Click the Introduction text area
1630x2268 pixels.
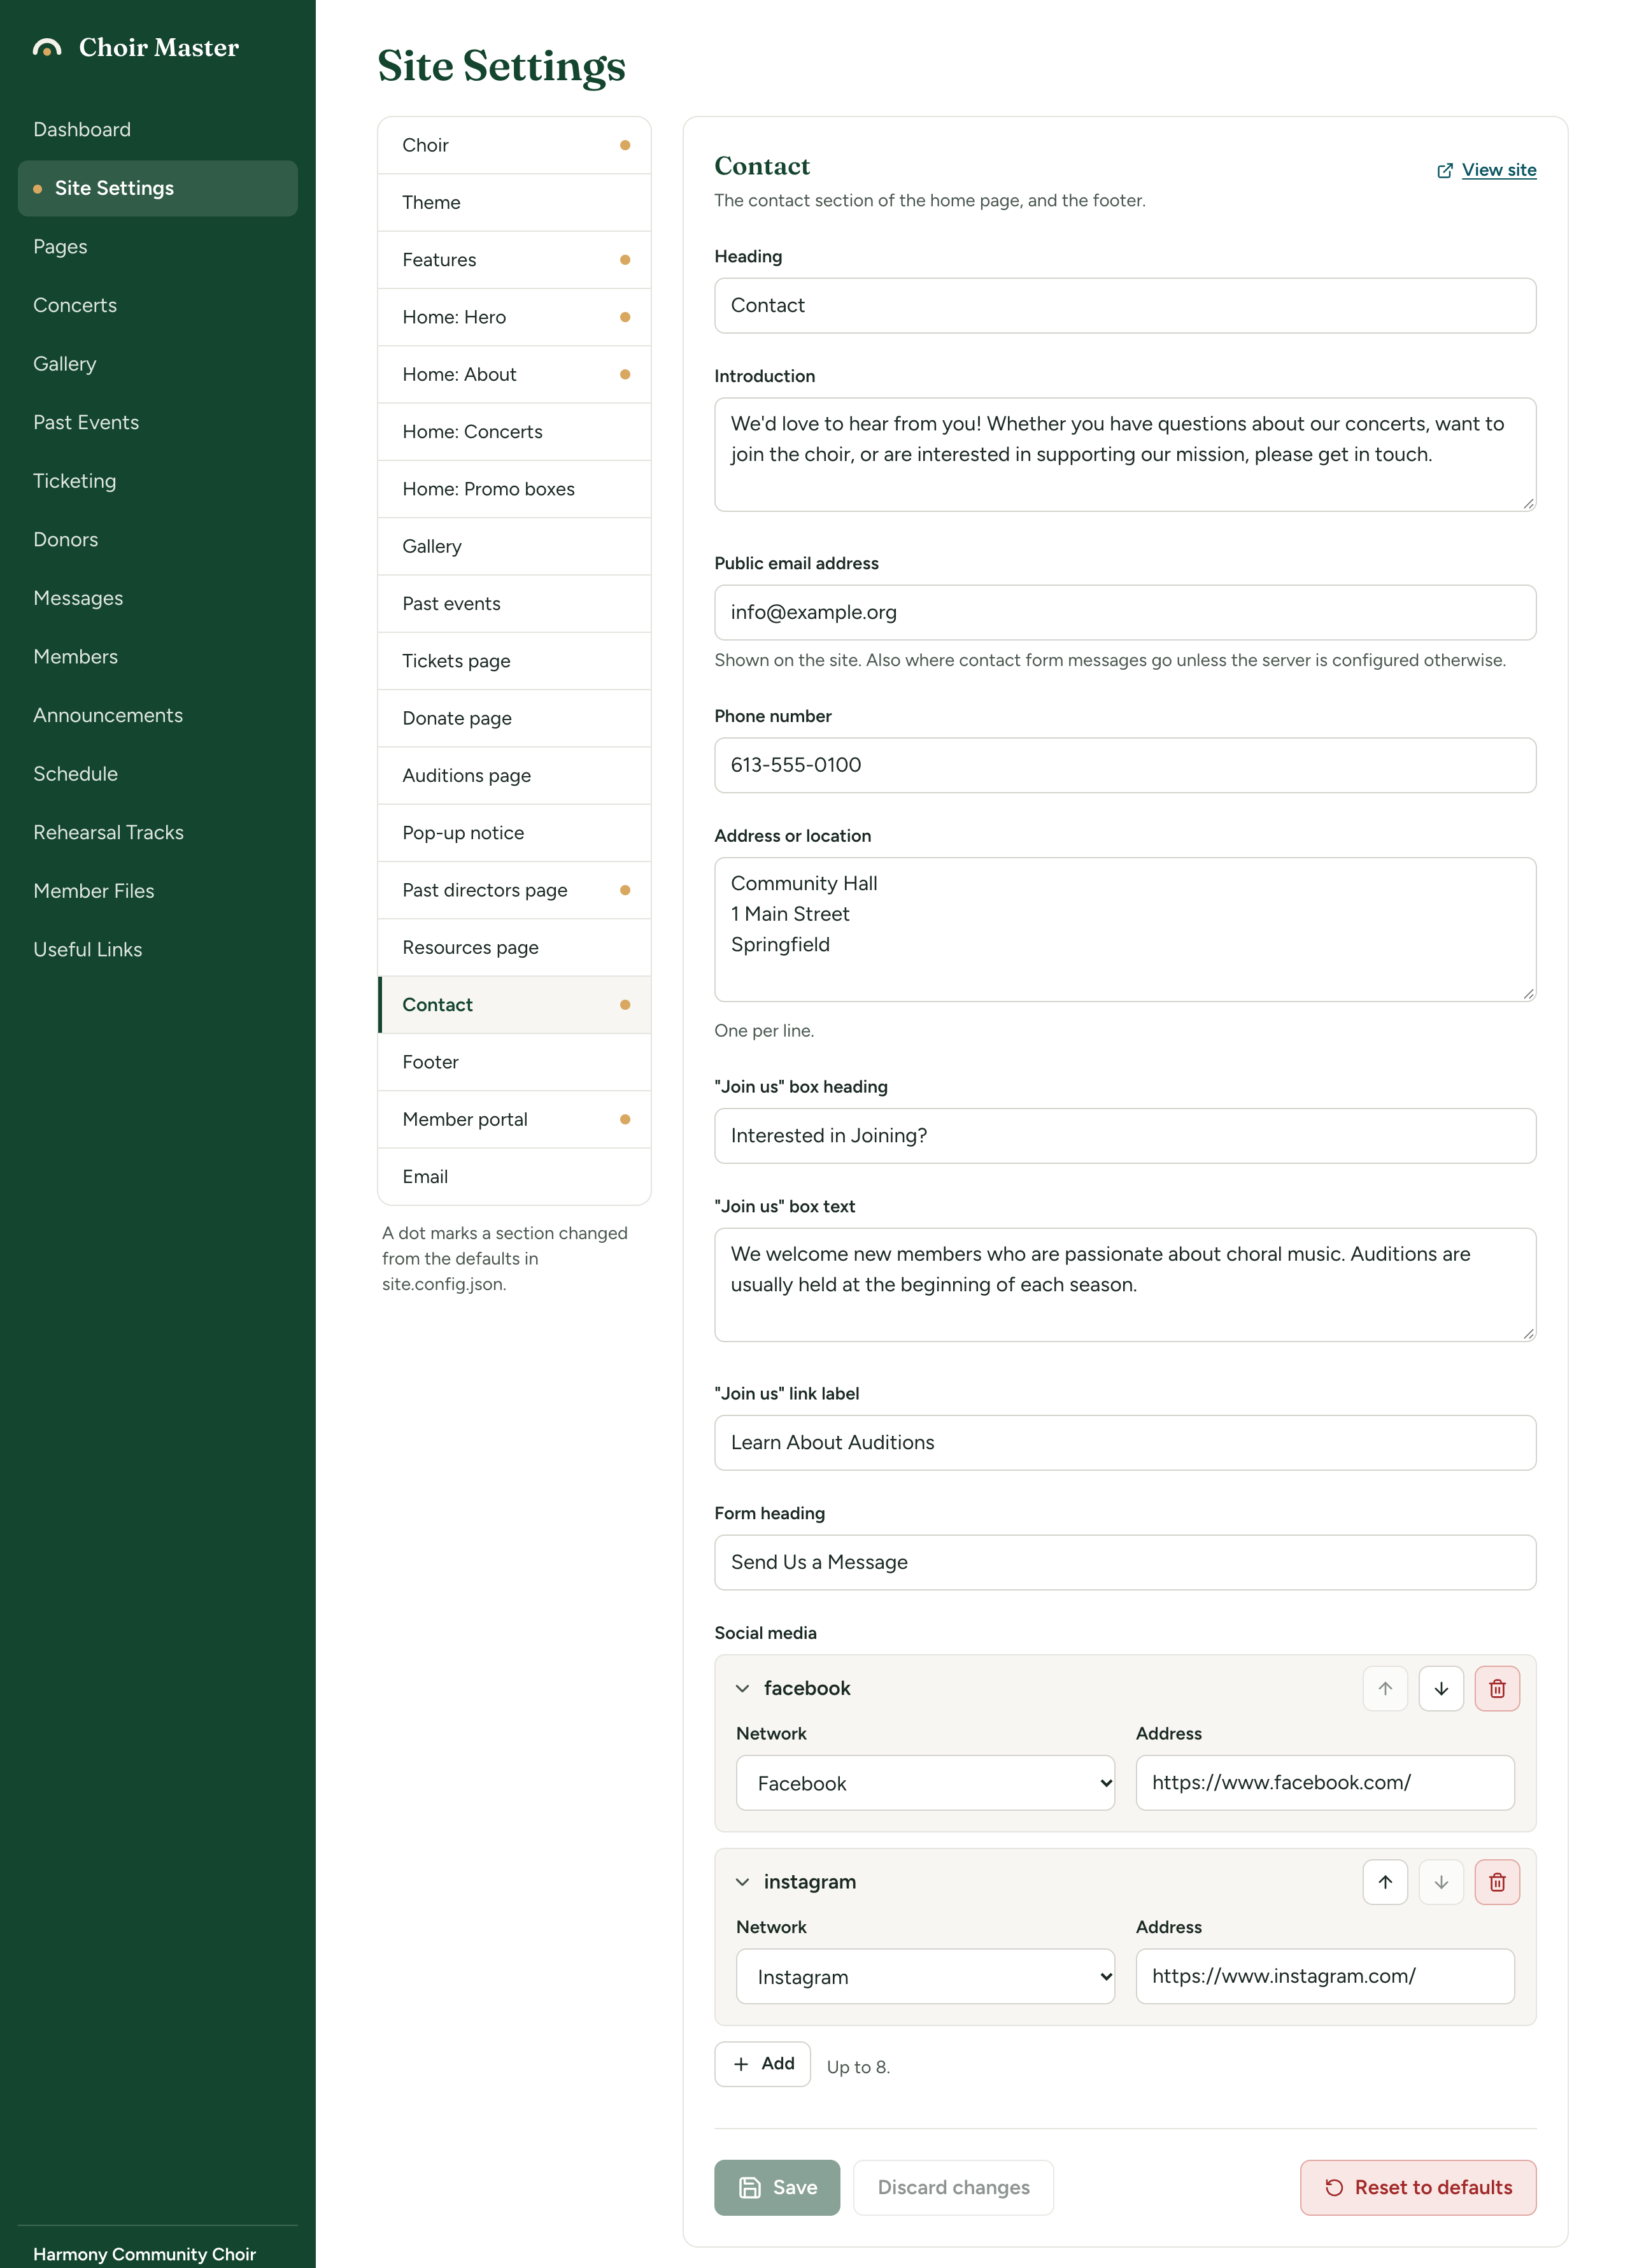tap(1125, 455)
